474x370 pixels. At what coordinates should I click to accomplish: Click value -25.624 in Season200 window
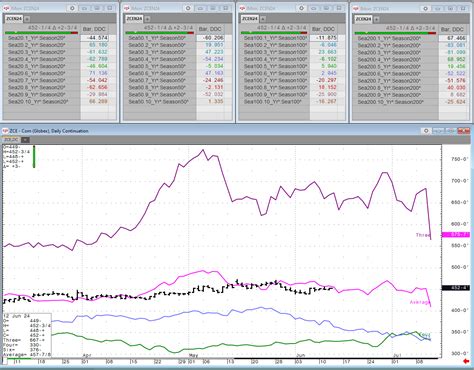point(456,102)
